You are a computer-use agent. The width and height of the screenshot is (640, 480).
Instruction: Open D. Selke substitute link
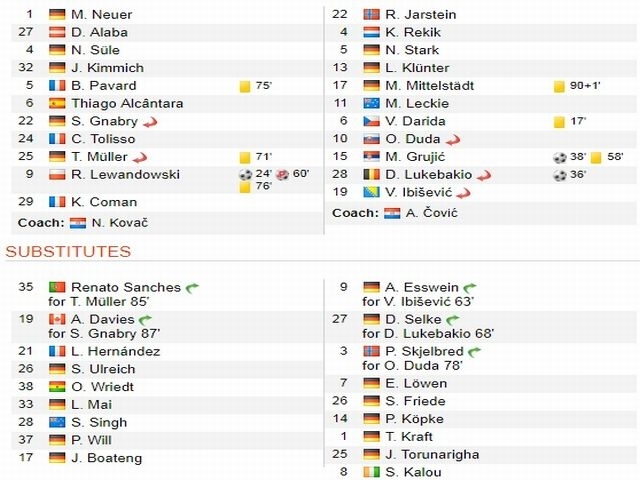pyautogui.click(x=413, y=319)
